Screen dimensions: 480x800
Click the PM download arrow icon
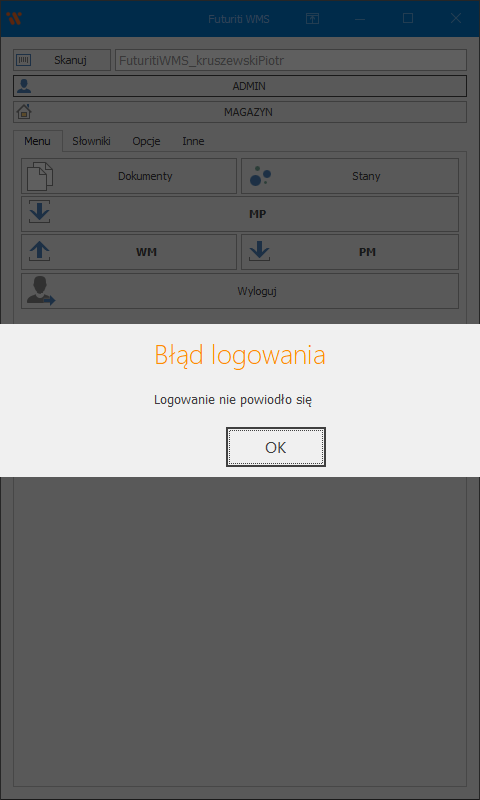[x=260, y=251]
